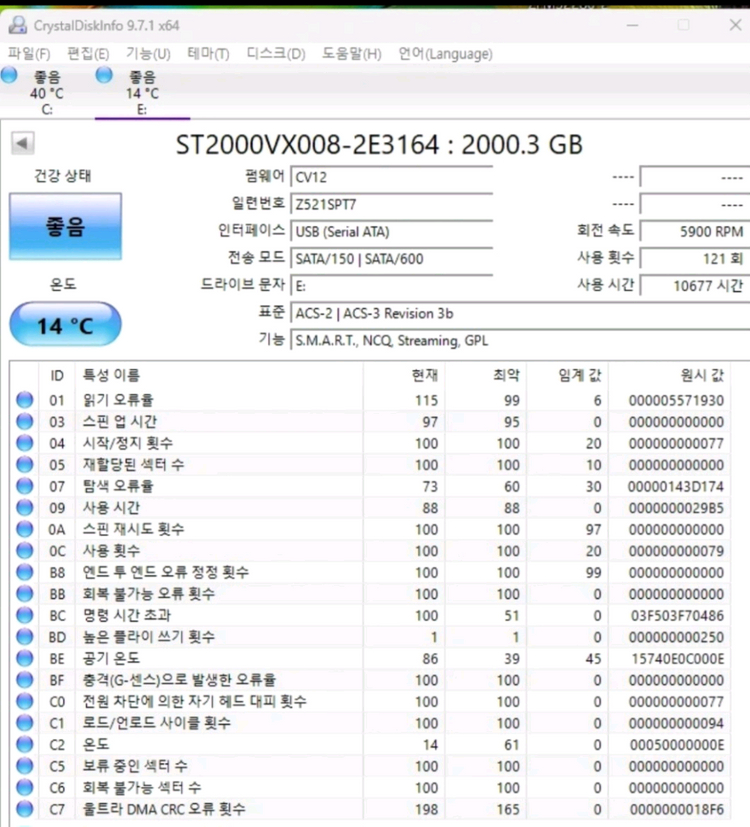Click the 특성 이름 column header
The image size is (750, 827).
pyautogui.click(x=219, y=376)
